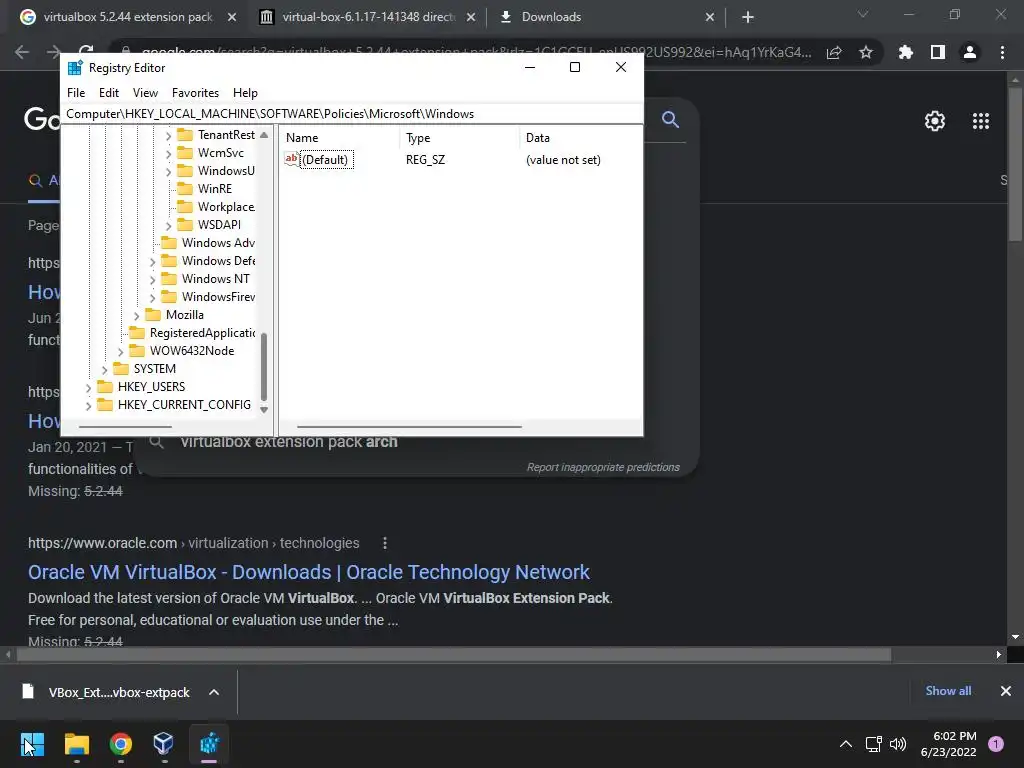Open network status tray icon
Screen dimensions: 1024x768
[x=873, y=744]
